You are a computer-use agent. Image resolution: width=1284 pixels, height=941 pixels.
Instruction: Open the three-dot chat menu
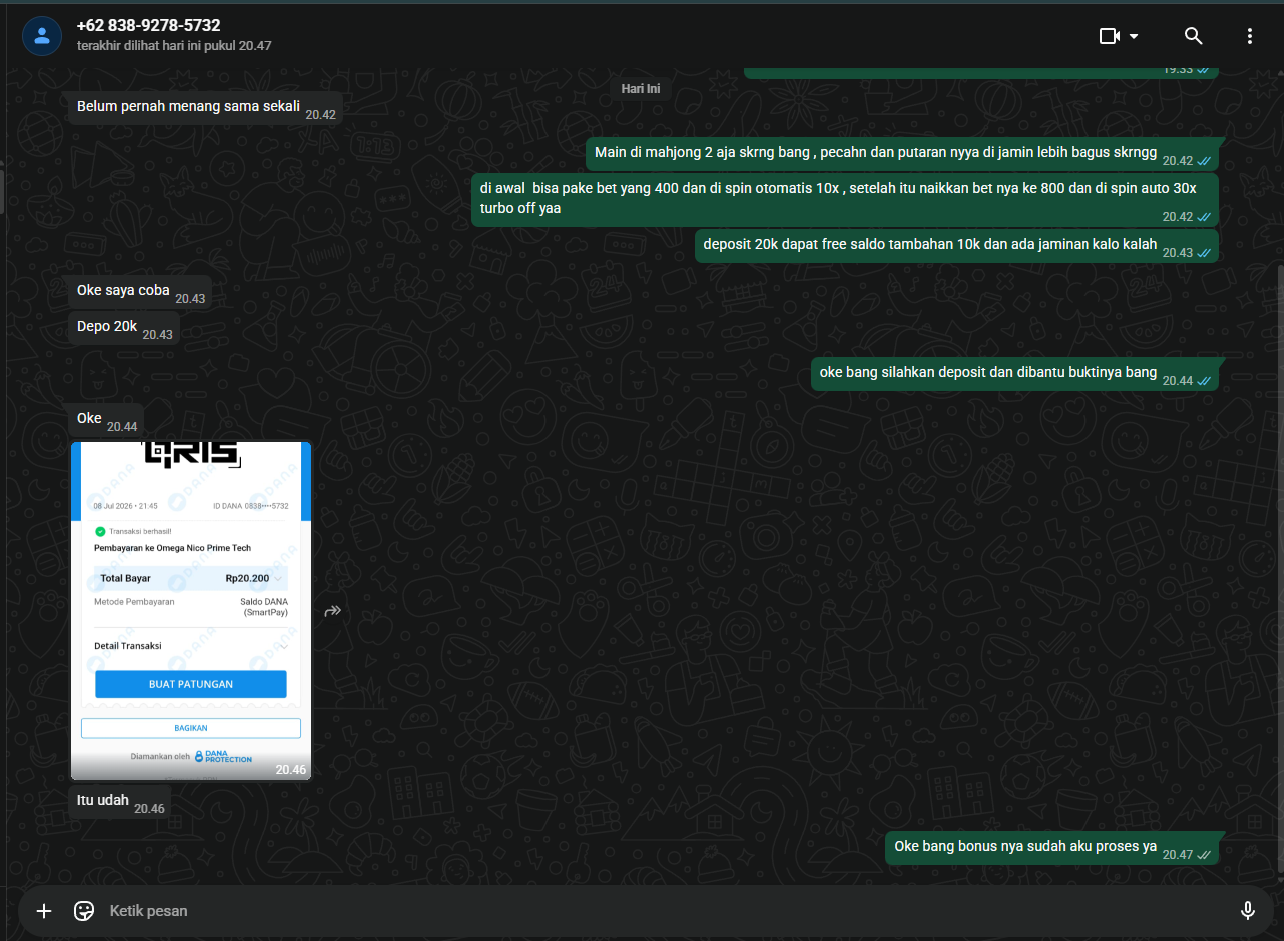(x=1250, y=36)
